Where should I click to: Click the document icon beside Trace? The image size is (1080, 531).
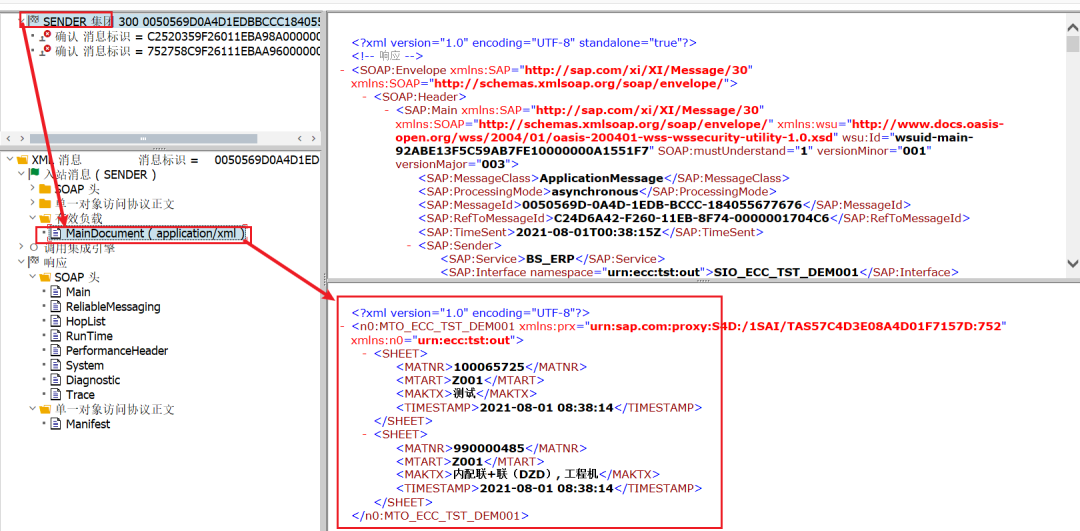tap(56, 395)
